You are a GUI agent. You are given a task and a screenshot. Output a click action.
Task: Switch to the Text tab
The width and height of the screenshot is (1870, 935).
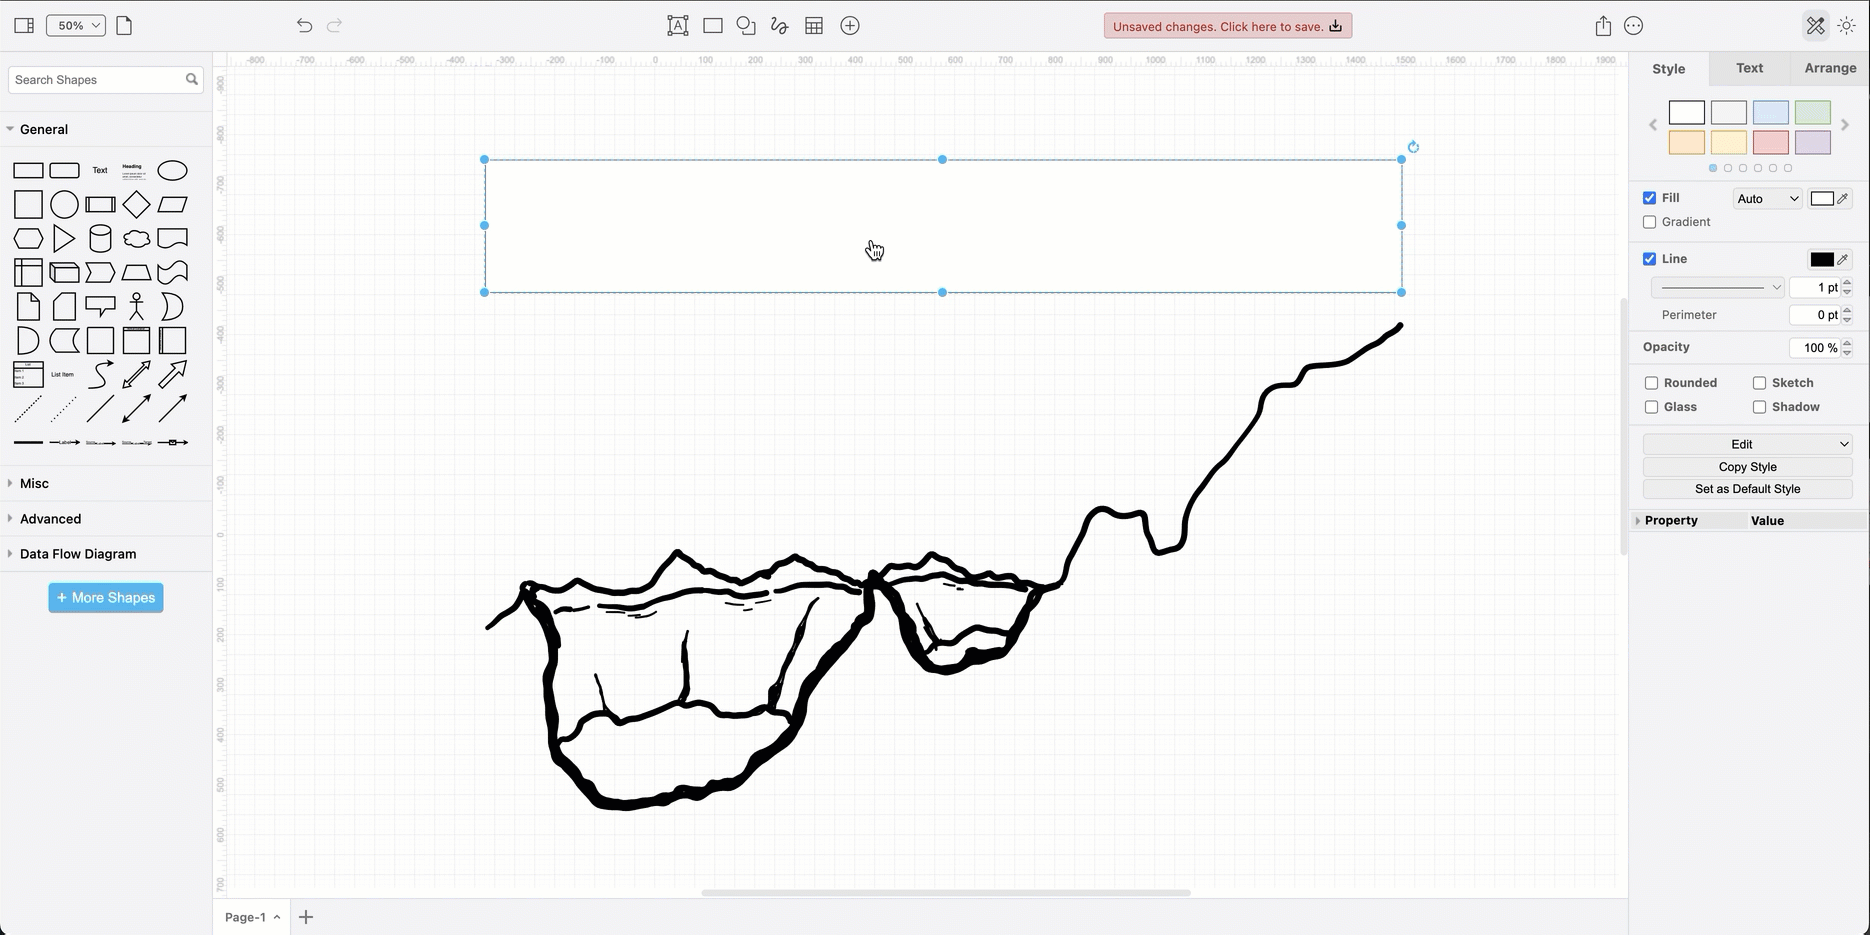point(1749,68)
